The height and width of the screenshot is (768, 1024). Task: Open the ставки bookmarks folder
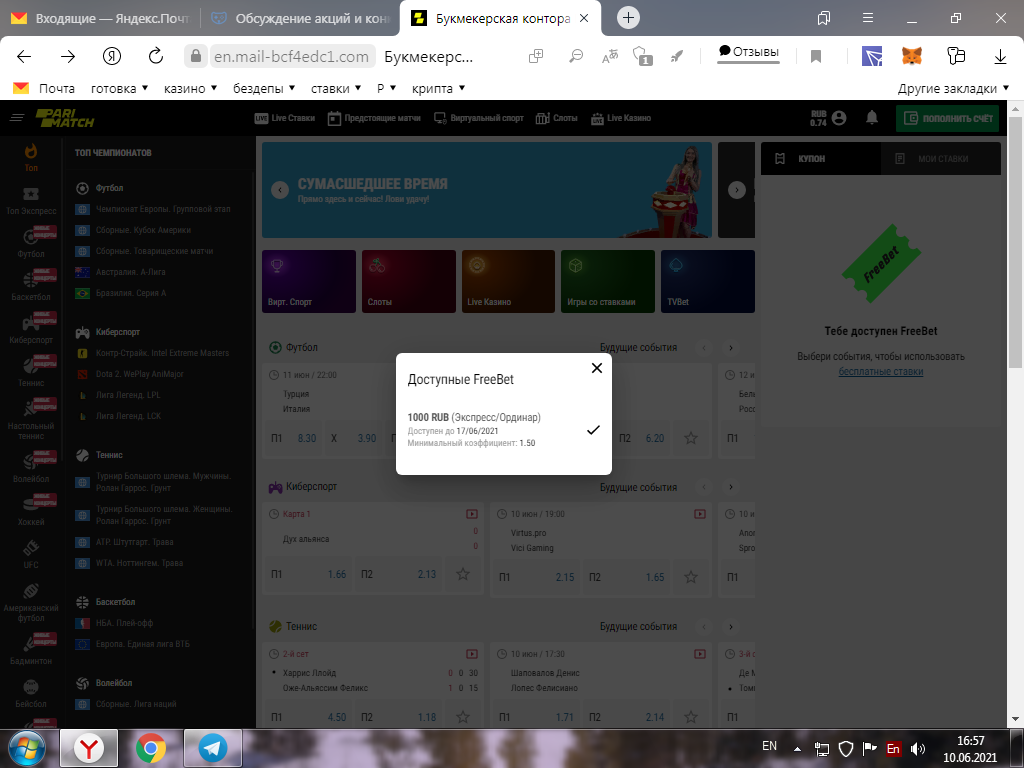(336, 88)
